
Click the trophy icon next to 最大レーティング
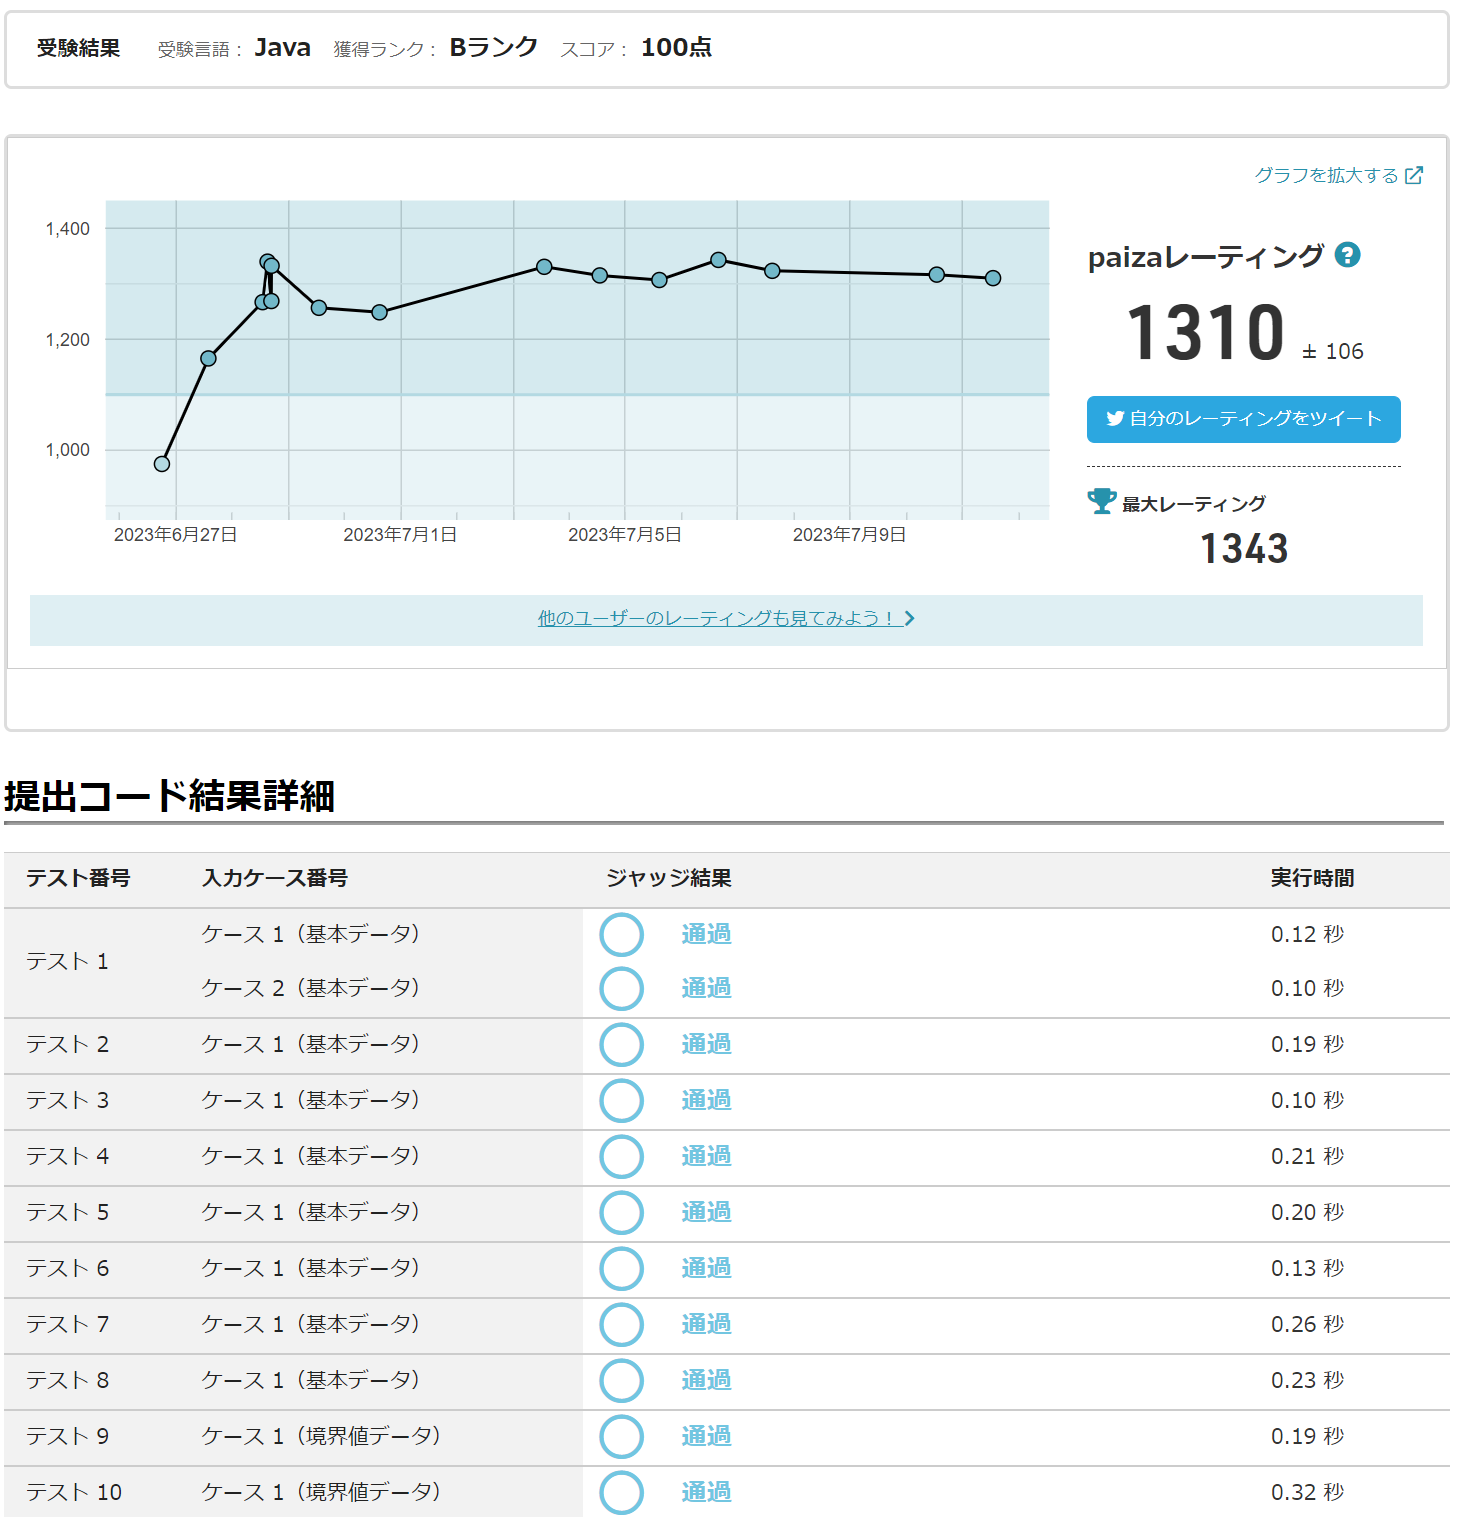1101,501
